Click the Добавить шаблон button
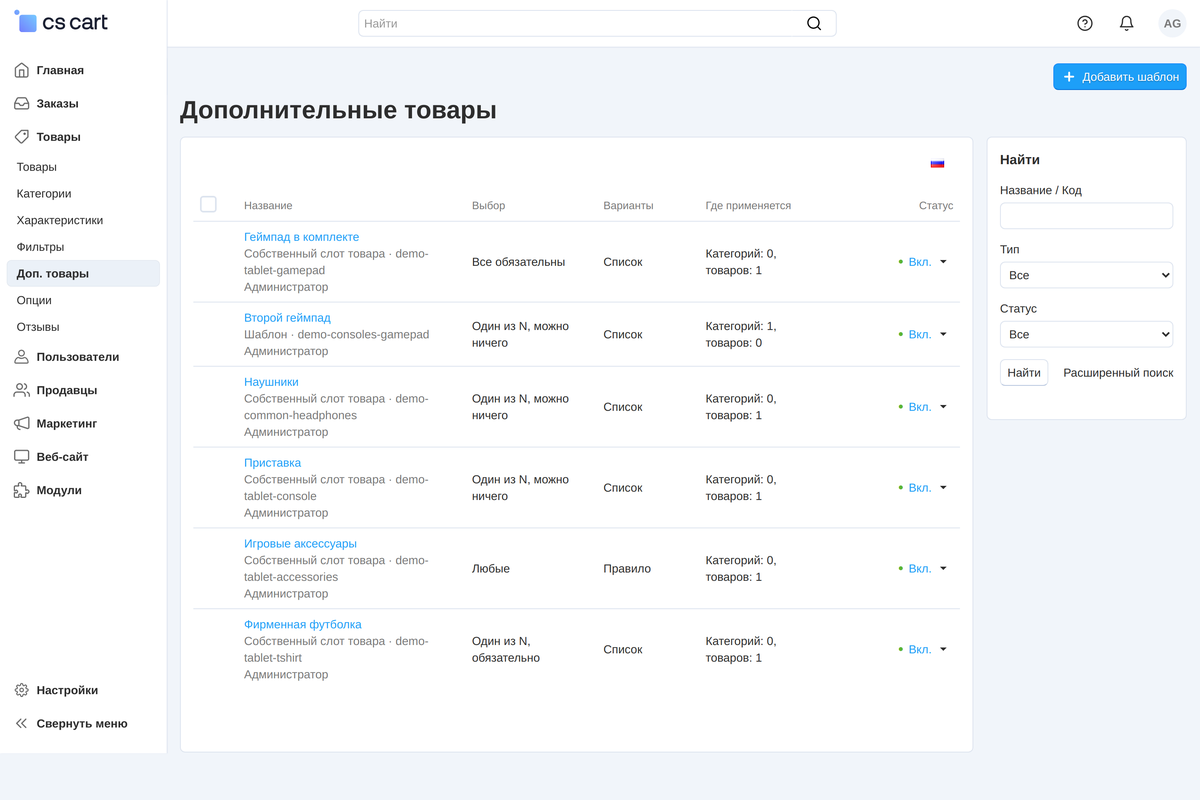 (x=1119, y=77)
